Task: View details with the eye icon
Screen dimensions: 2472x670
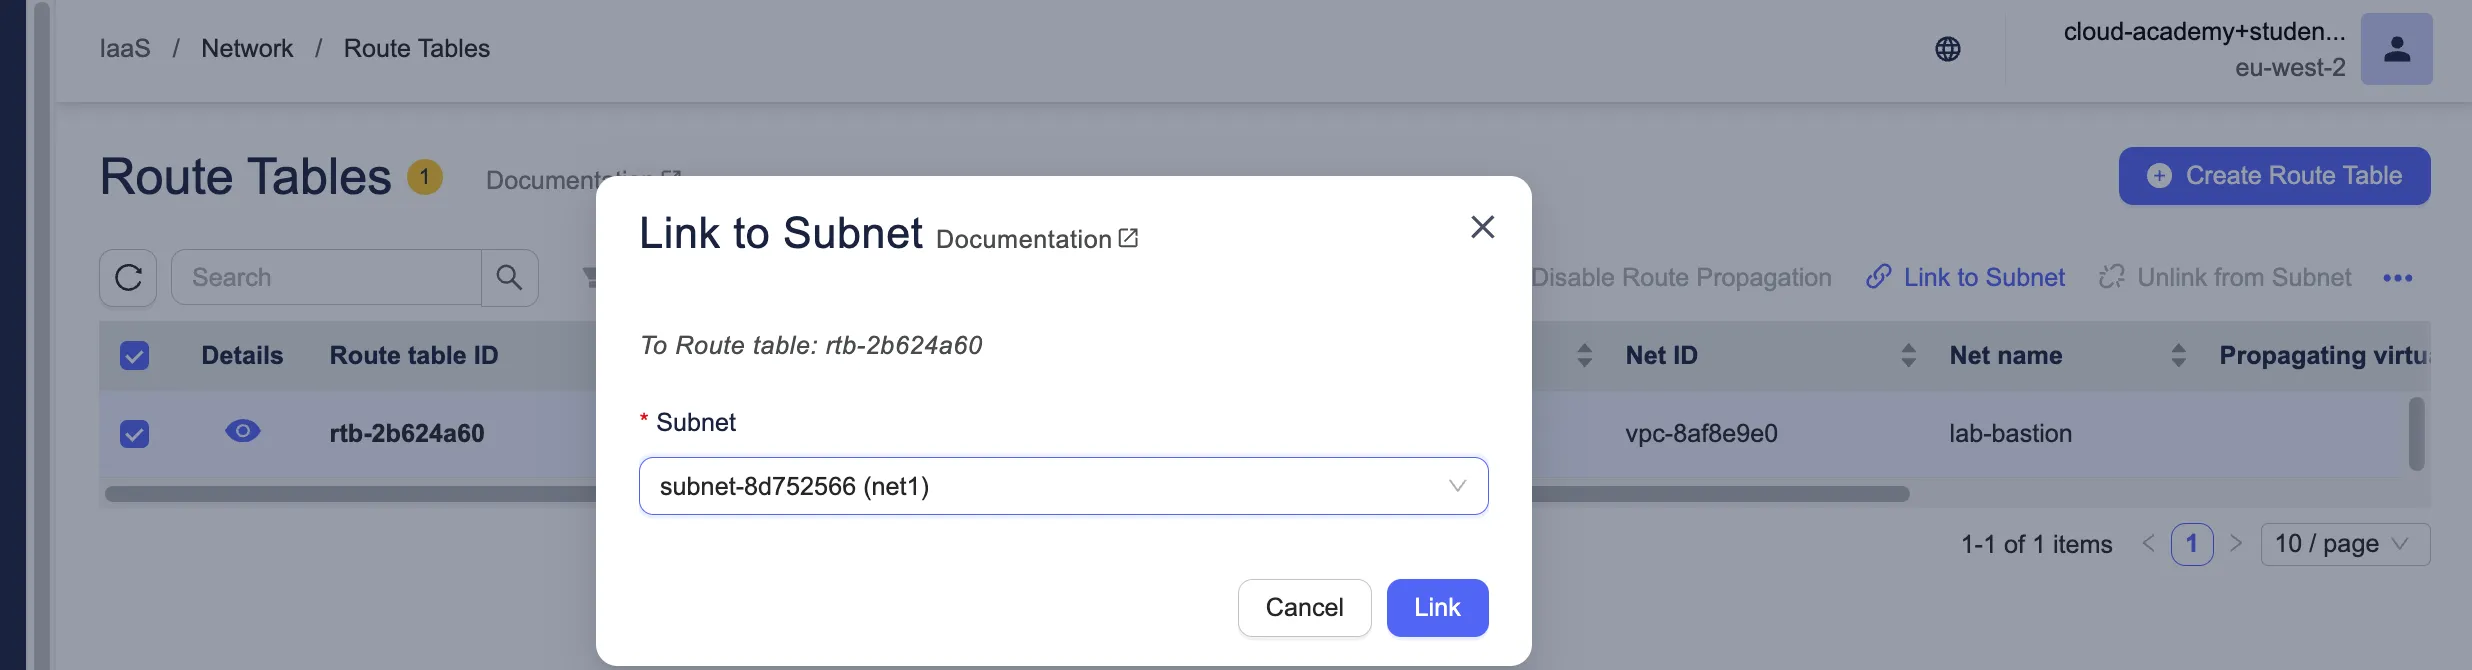Action: point(242,431)
